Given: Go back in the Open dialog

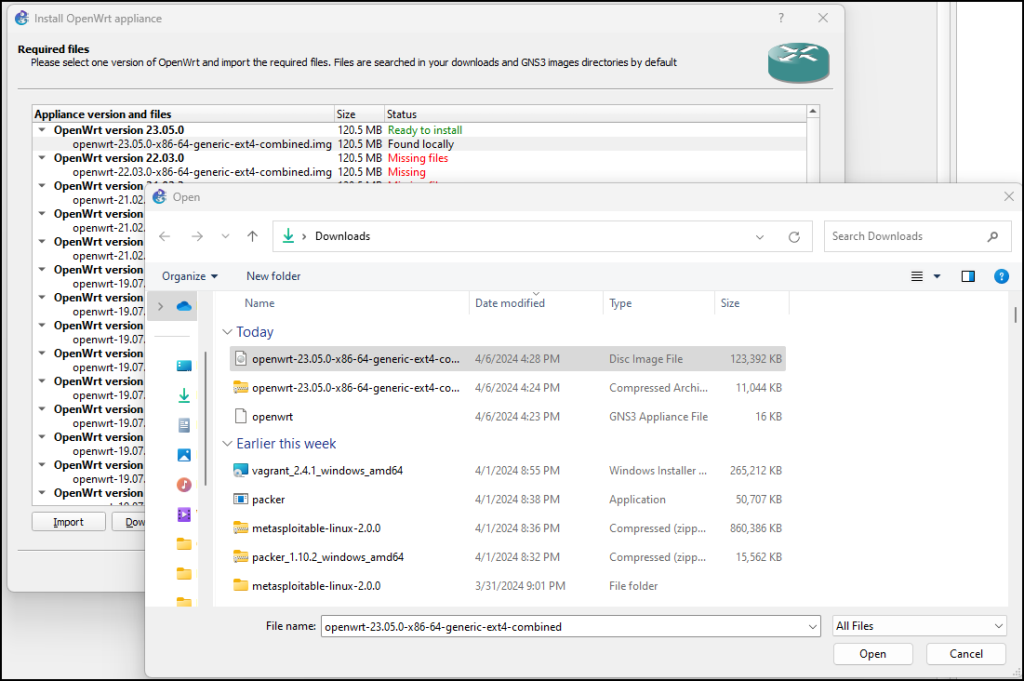Looking at the screenshot, I should coord(165,236).
